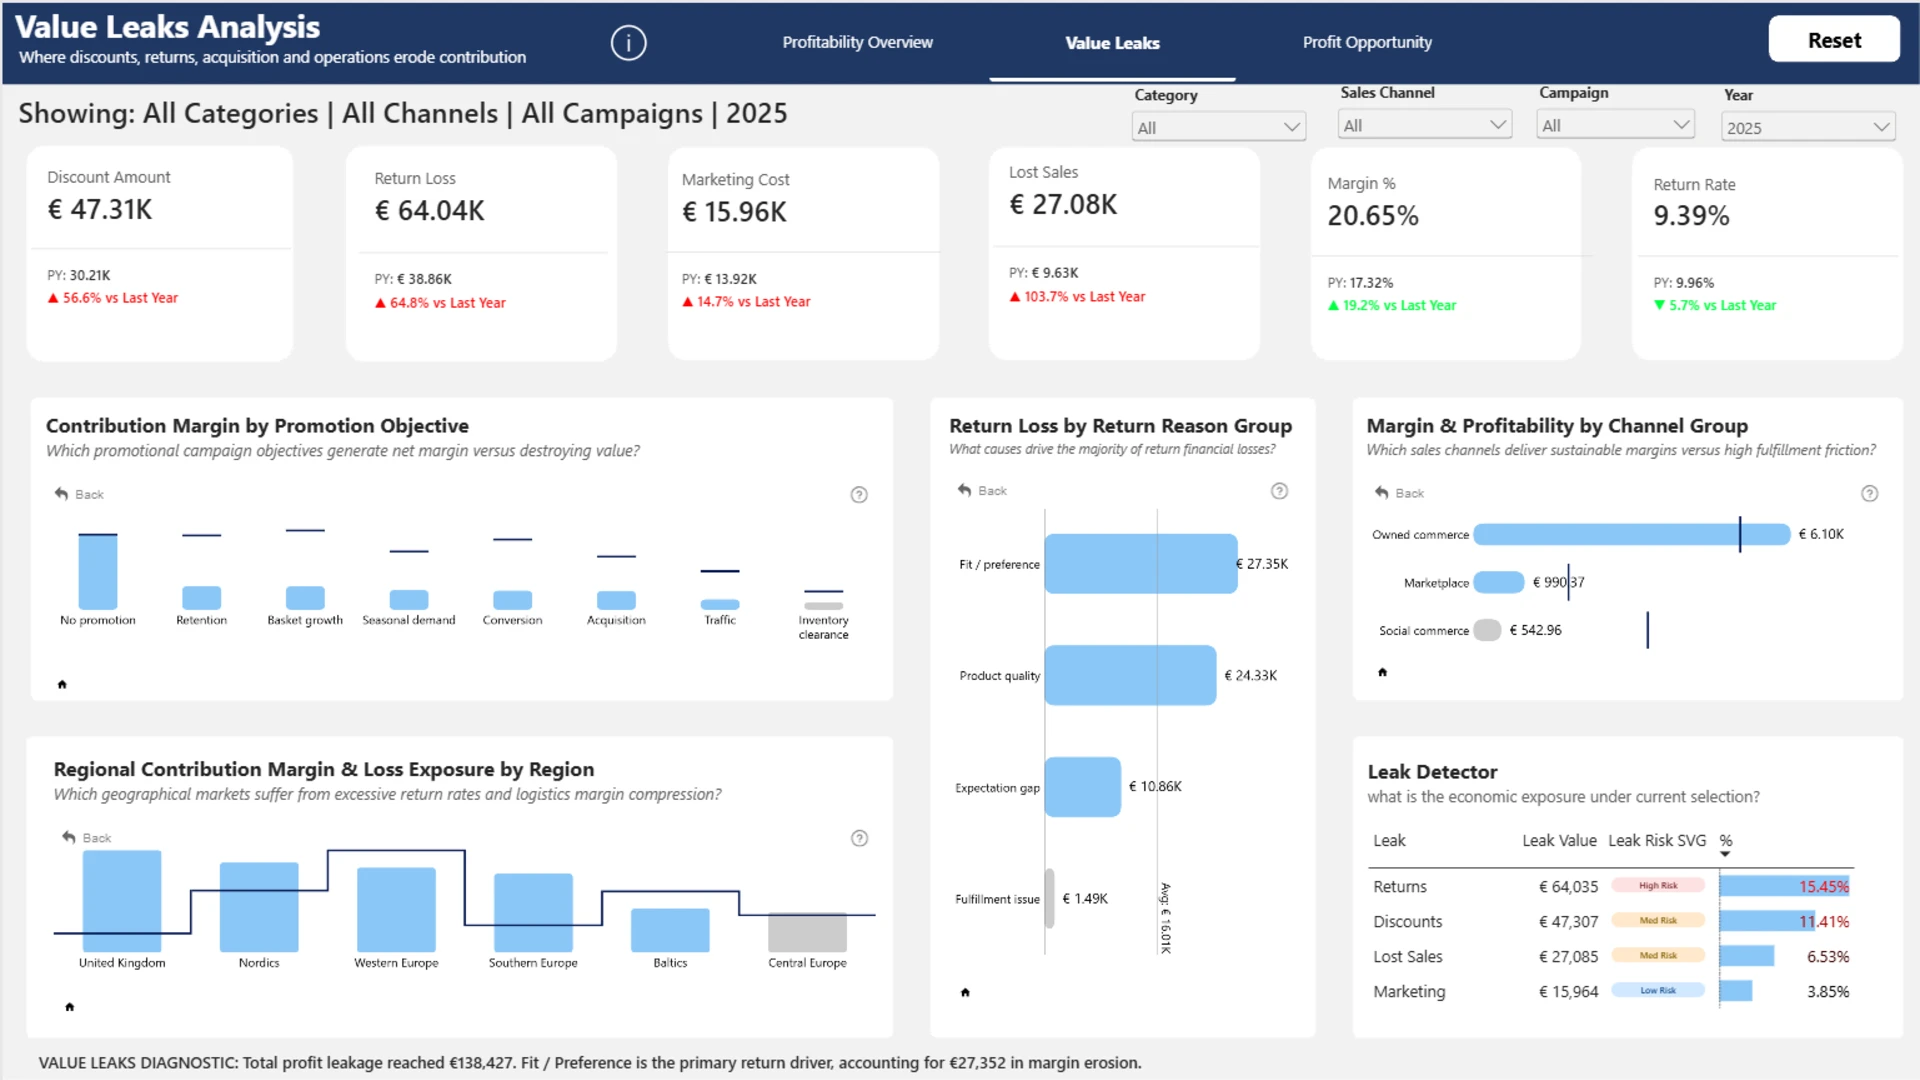Open the Year dropdown showing 2025
This screenshot has height=1080, width=1920.
coord(1808,127)
